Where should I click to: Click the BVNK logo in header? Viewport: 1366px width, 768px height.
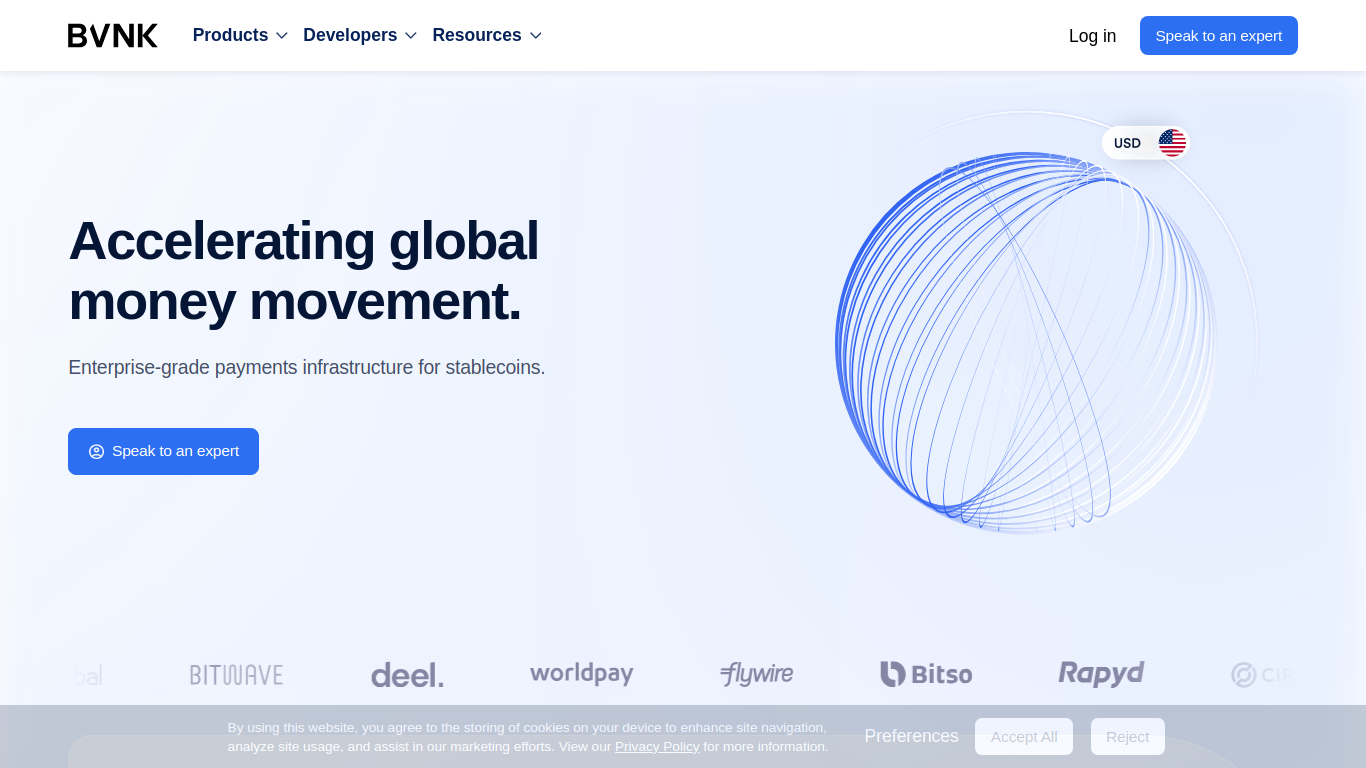point(113,35)
